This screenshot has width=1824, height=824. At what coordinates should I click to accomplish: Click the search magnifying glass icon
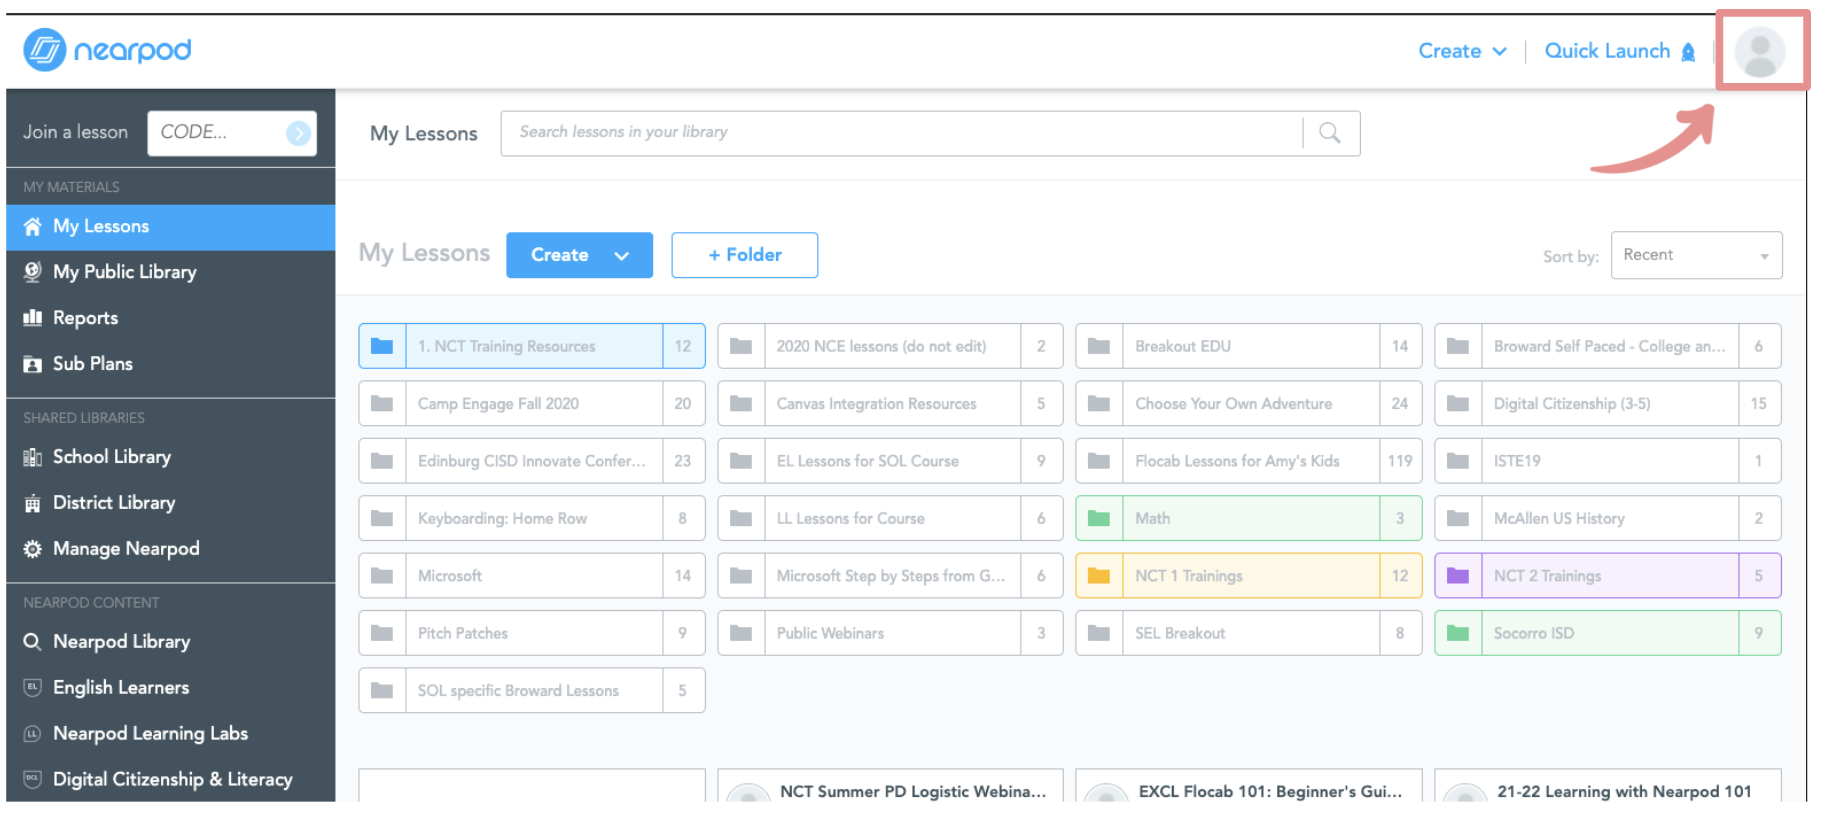click(1329, 133)
